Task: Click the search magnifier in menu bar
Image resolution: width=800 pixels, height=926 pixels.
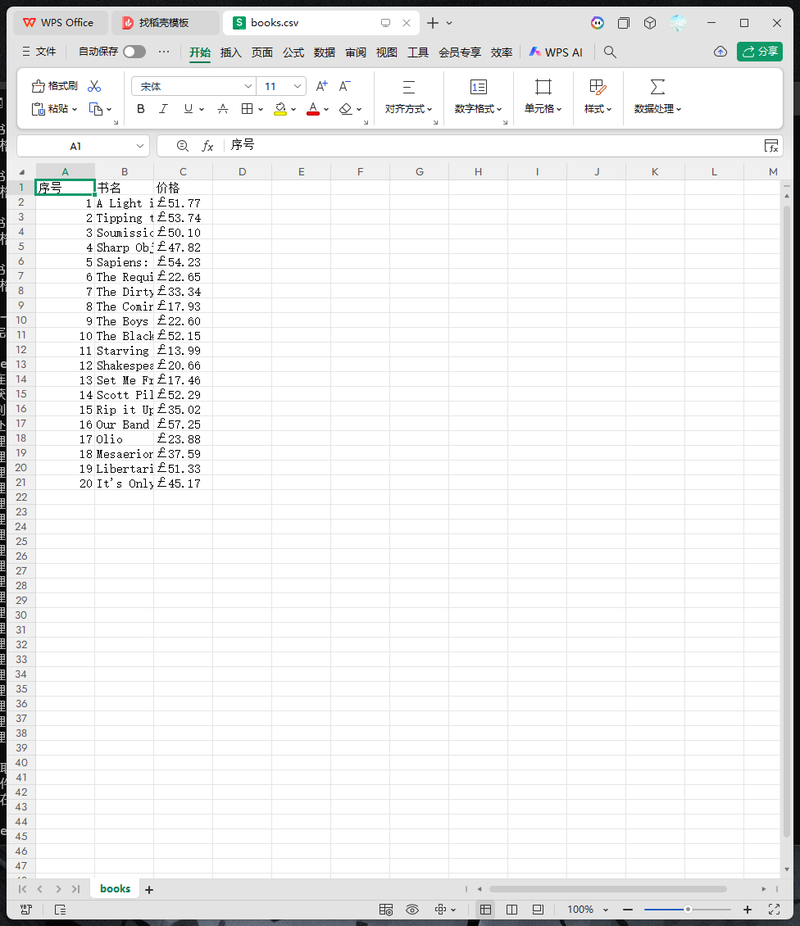Action: [x=610, y=52]
